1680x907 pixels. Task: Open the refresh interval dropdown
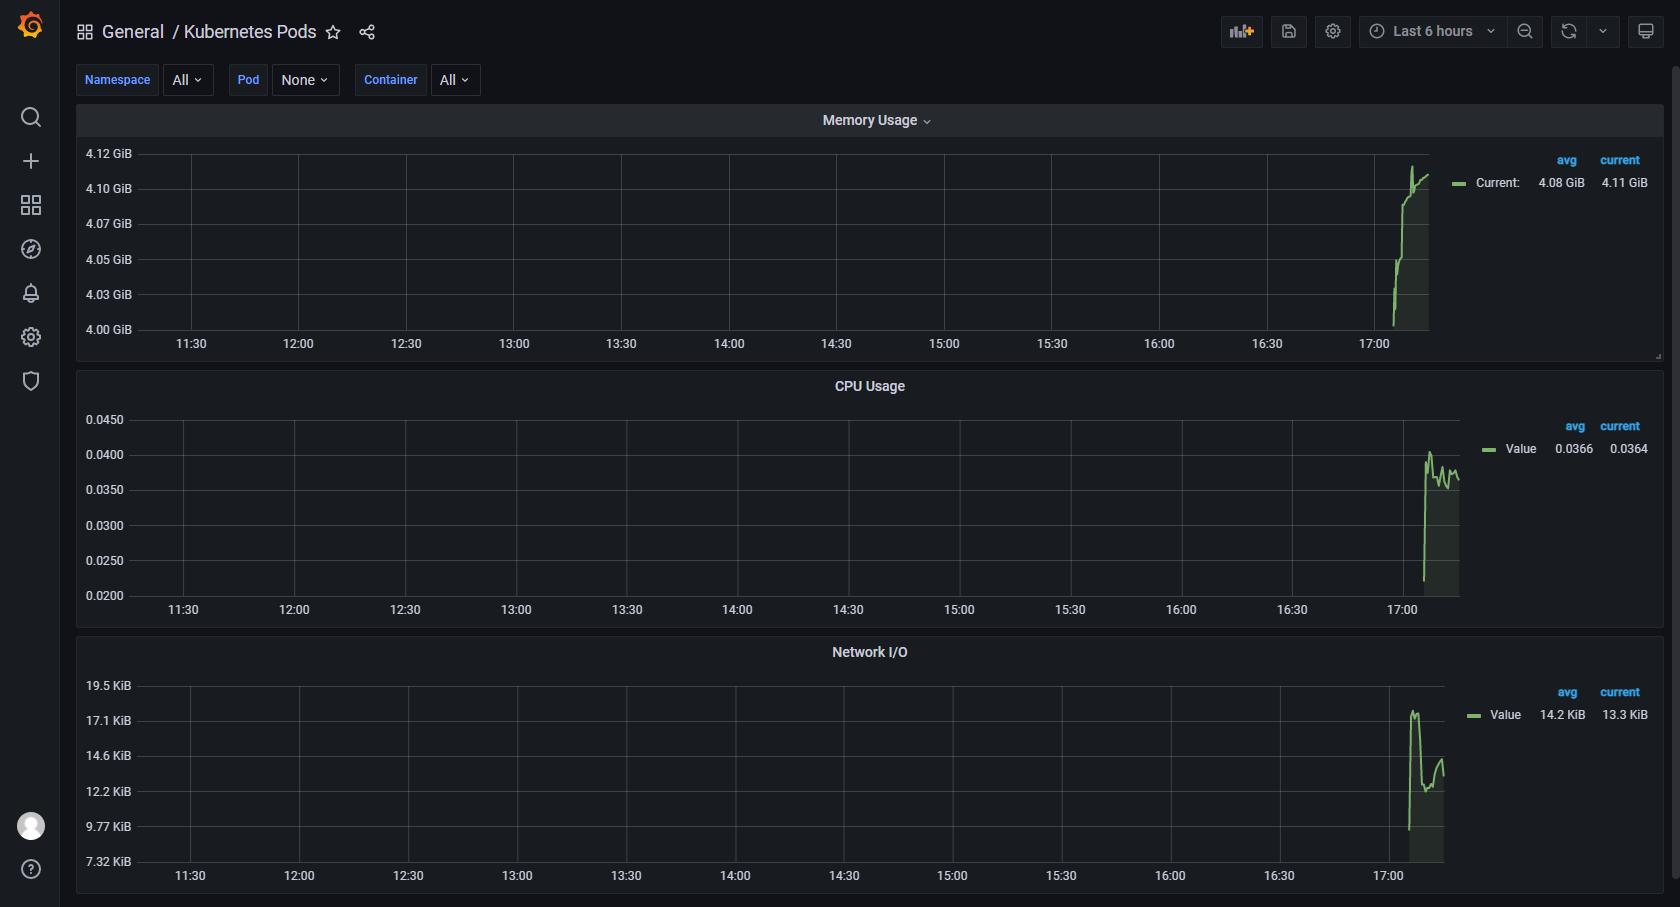pyautogui.click(x=1603, y=31)
